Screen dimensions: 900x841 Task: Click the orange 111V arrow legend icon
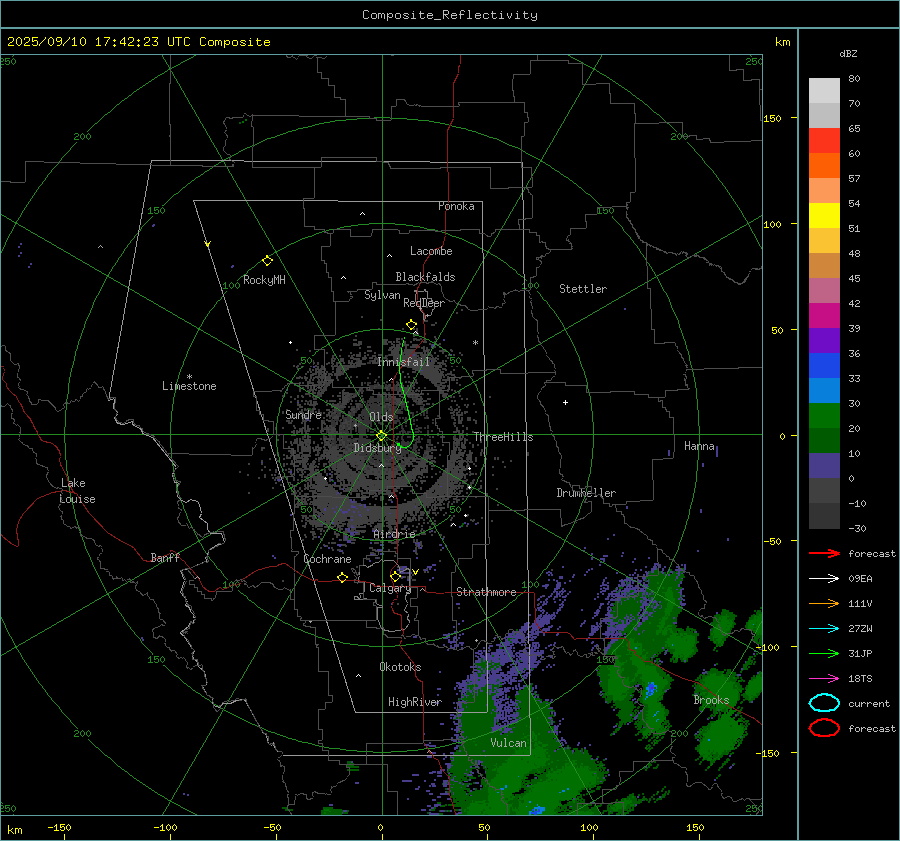[824, 603]
